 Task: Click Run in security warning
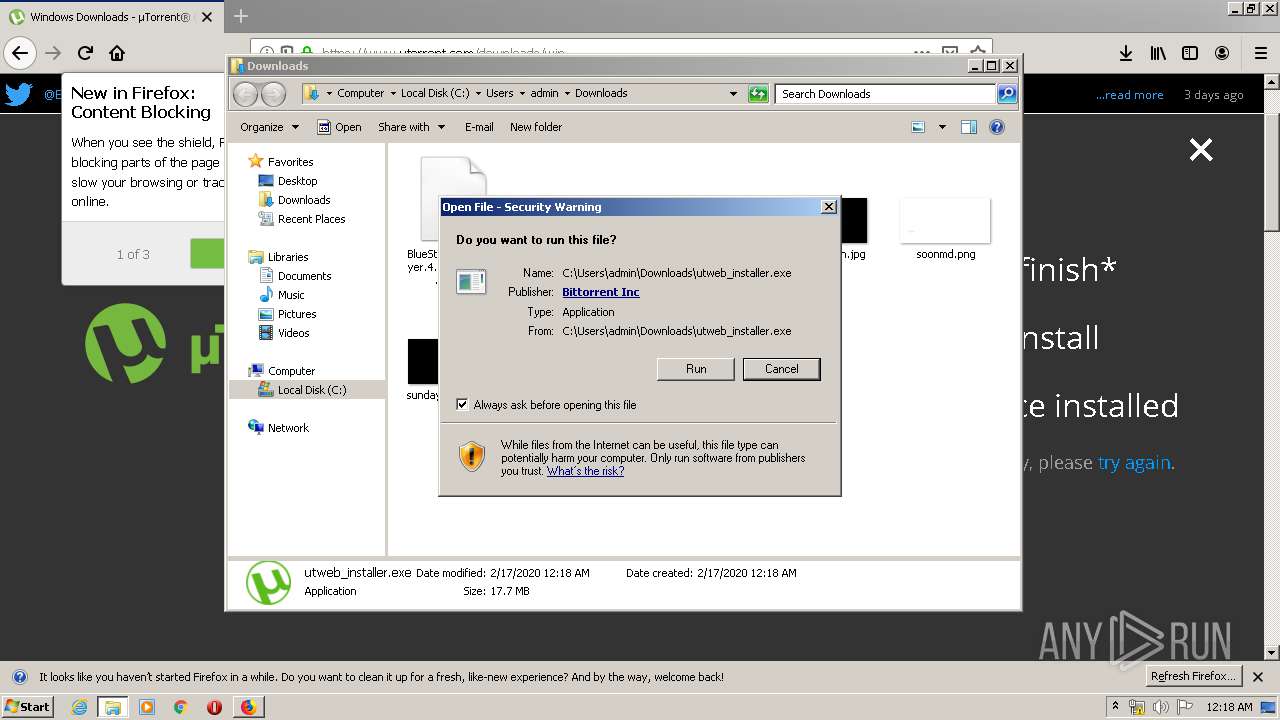click(x=696, y=369)
